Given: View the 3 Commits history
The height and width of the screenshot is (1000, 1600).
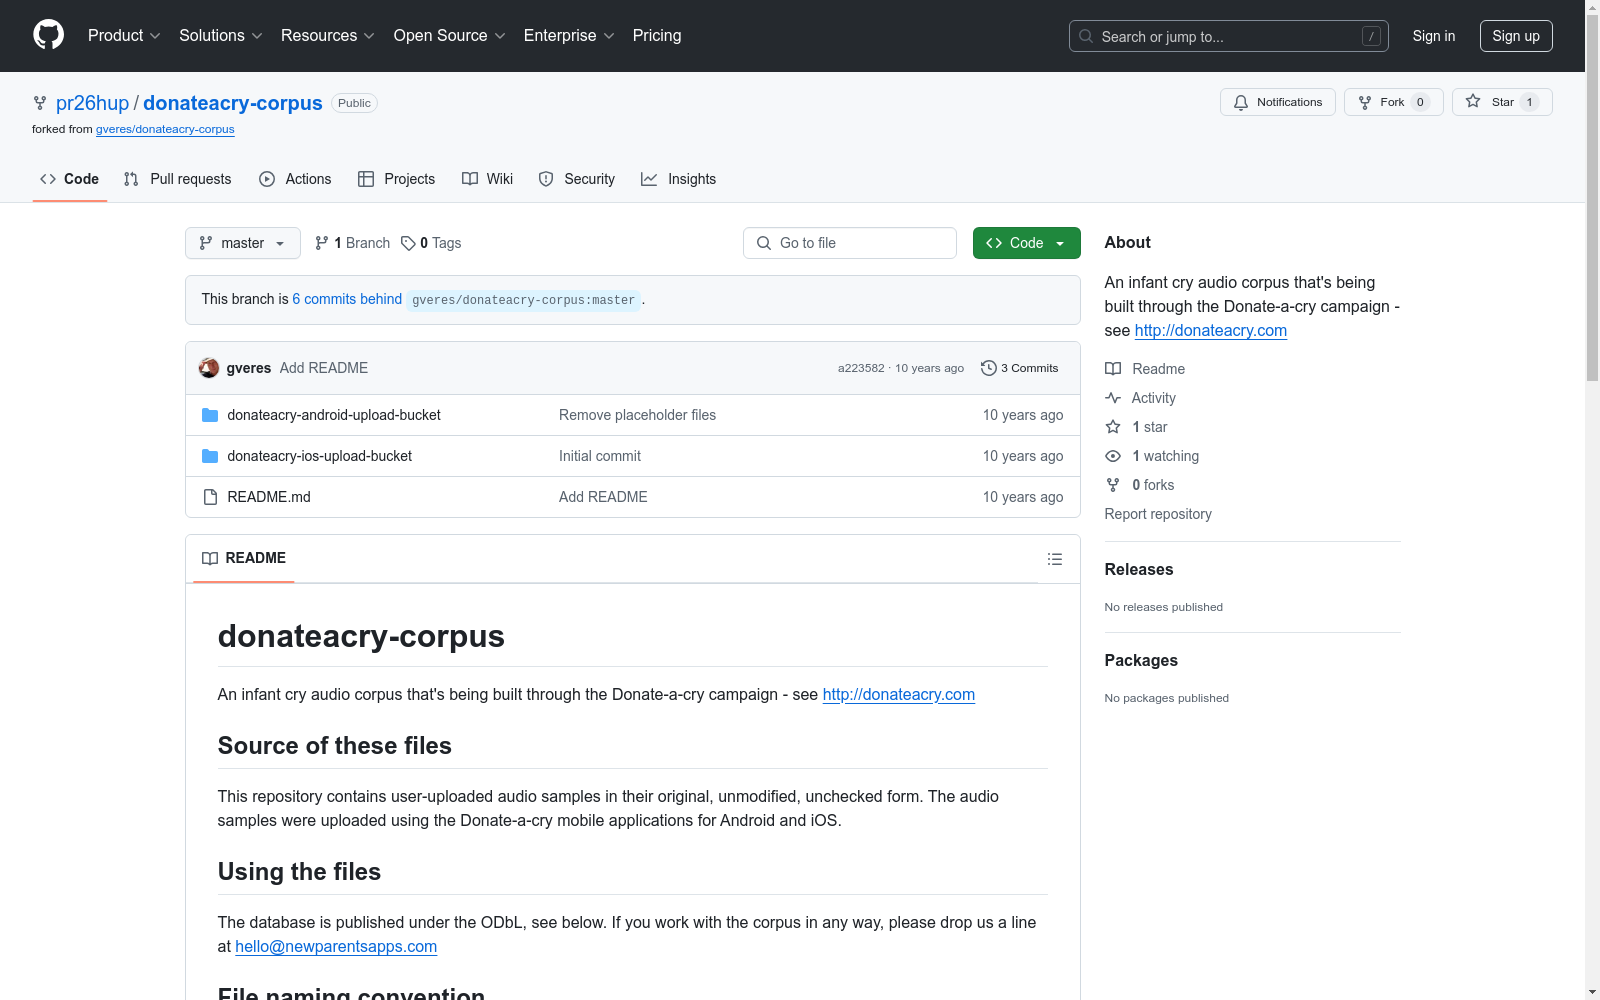Looking at the screenshot, I should [x=1020, y=368].
